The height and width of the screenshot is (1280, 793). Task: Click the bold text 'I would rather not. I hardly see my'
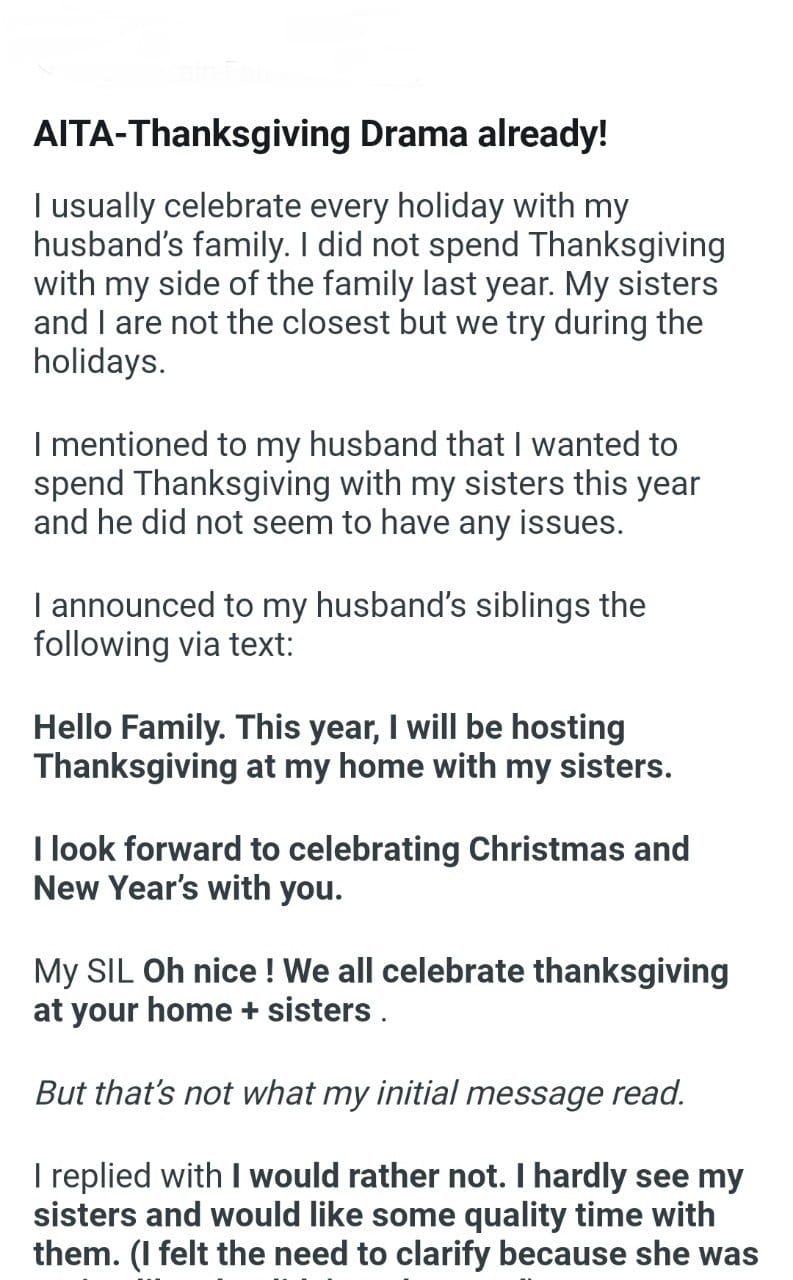click(x=487, y=1176)
